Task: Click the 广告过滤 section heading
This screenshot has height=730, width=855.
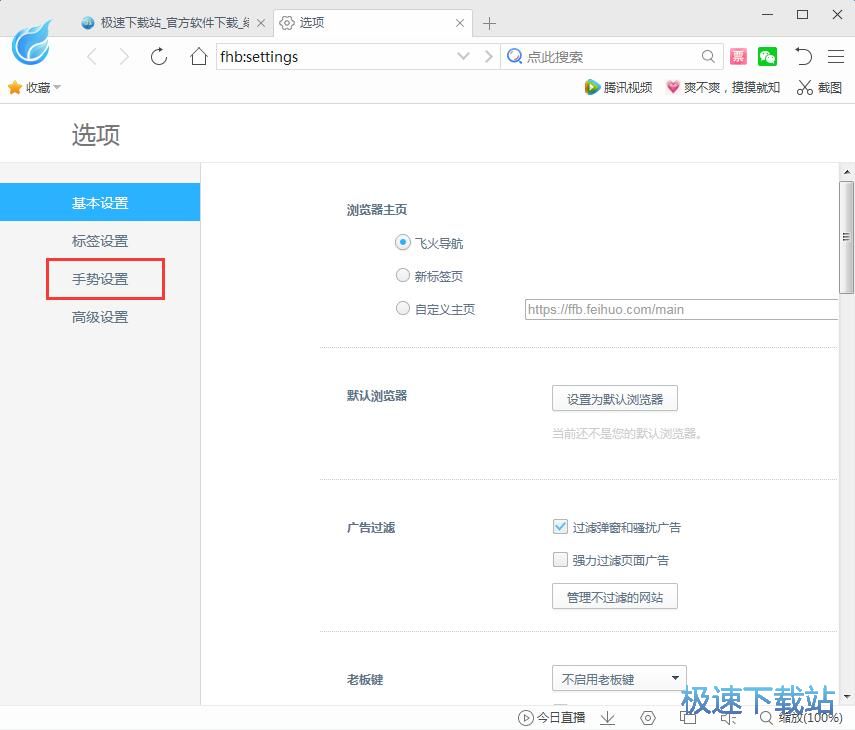Action: point(371,527)
